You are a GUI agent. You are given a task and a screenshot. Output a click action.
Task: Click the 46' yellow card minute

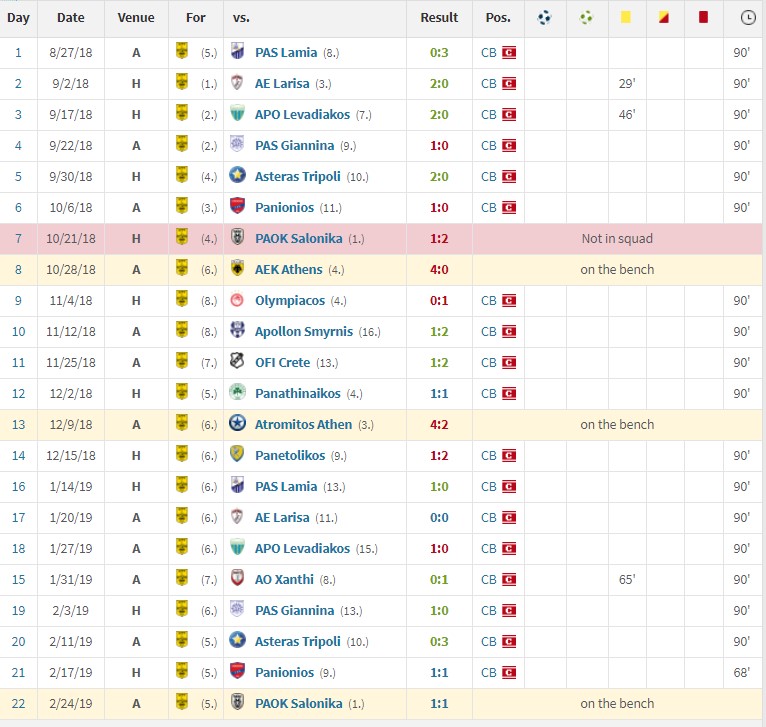627,114
